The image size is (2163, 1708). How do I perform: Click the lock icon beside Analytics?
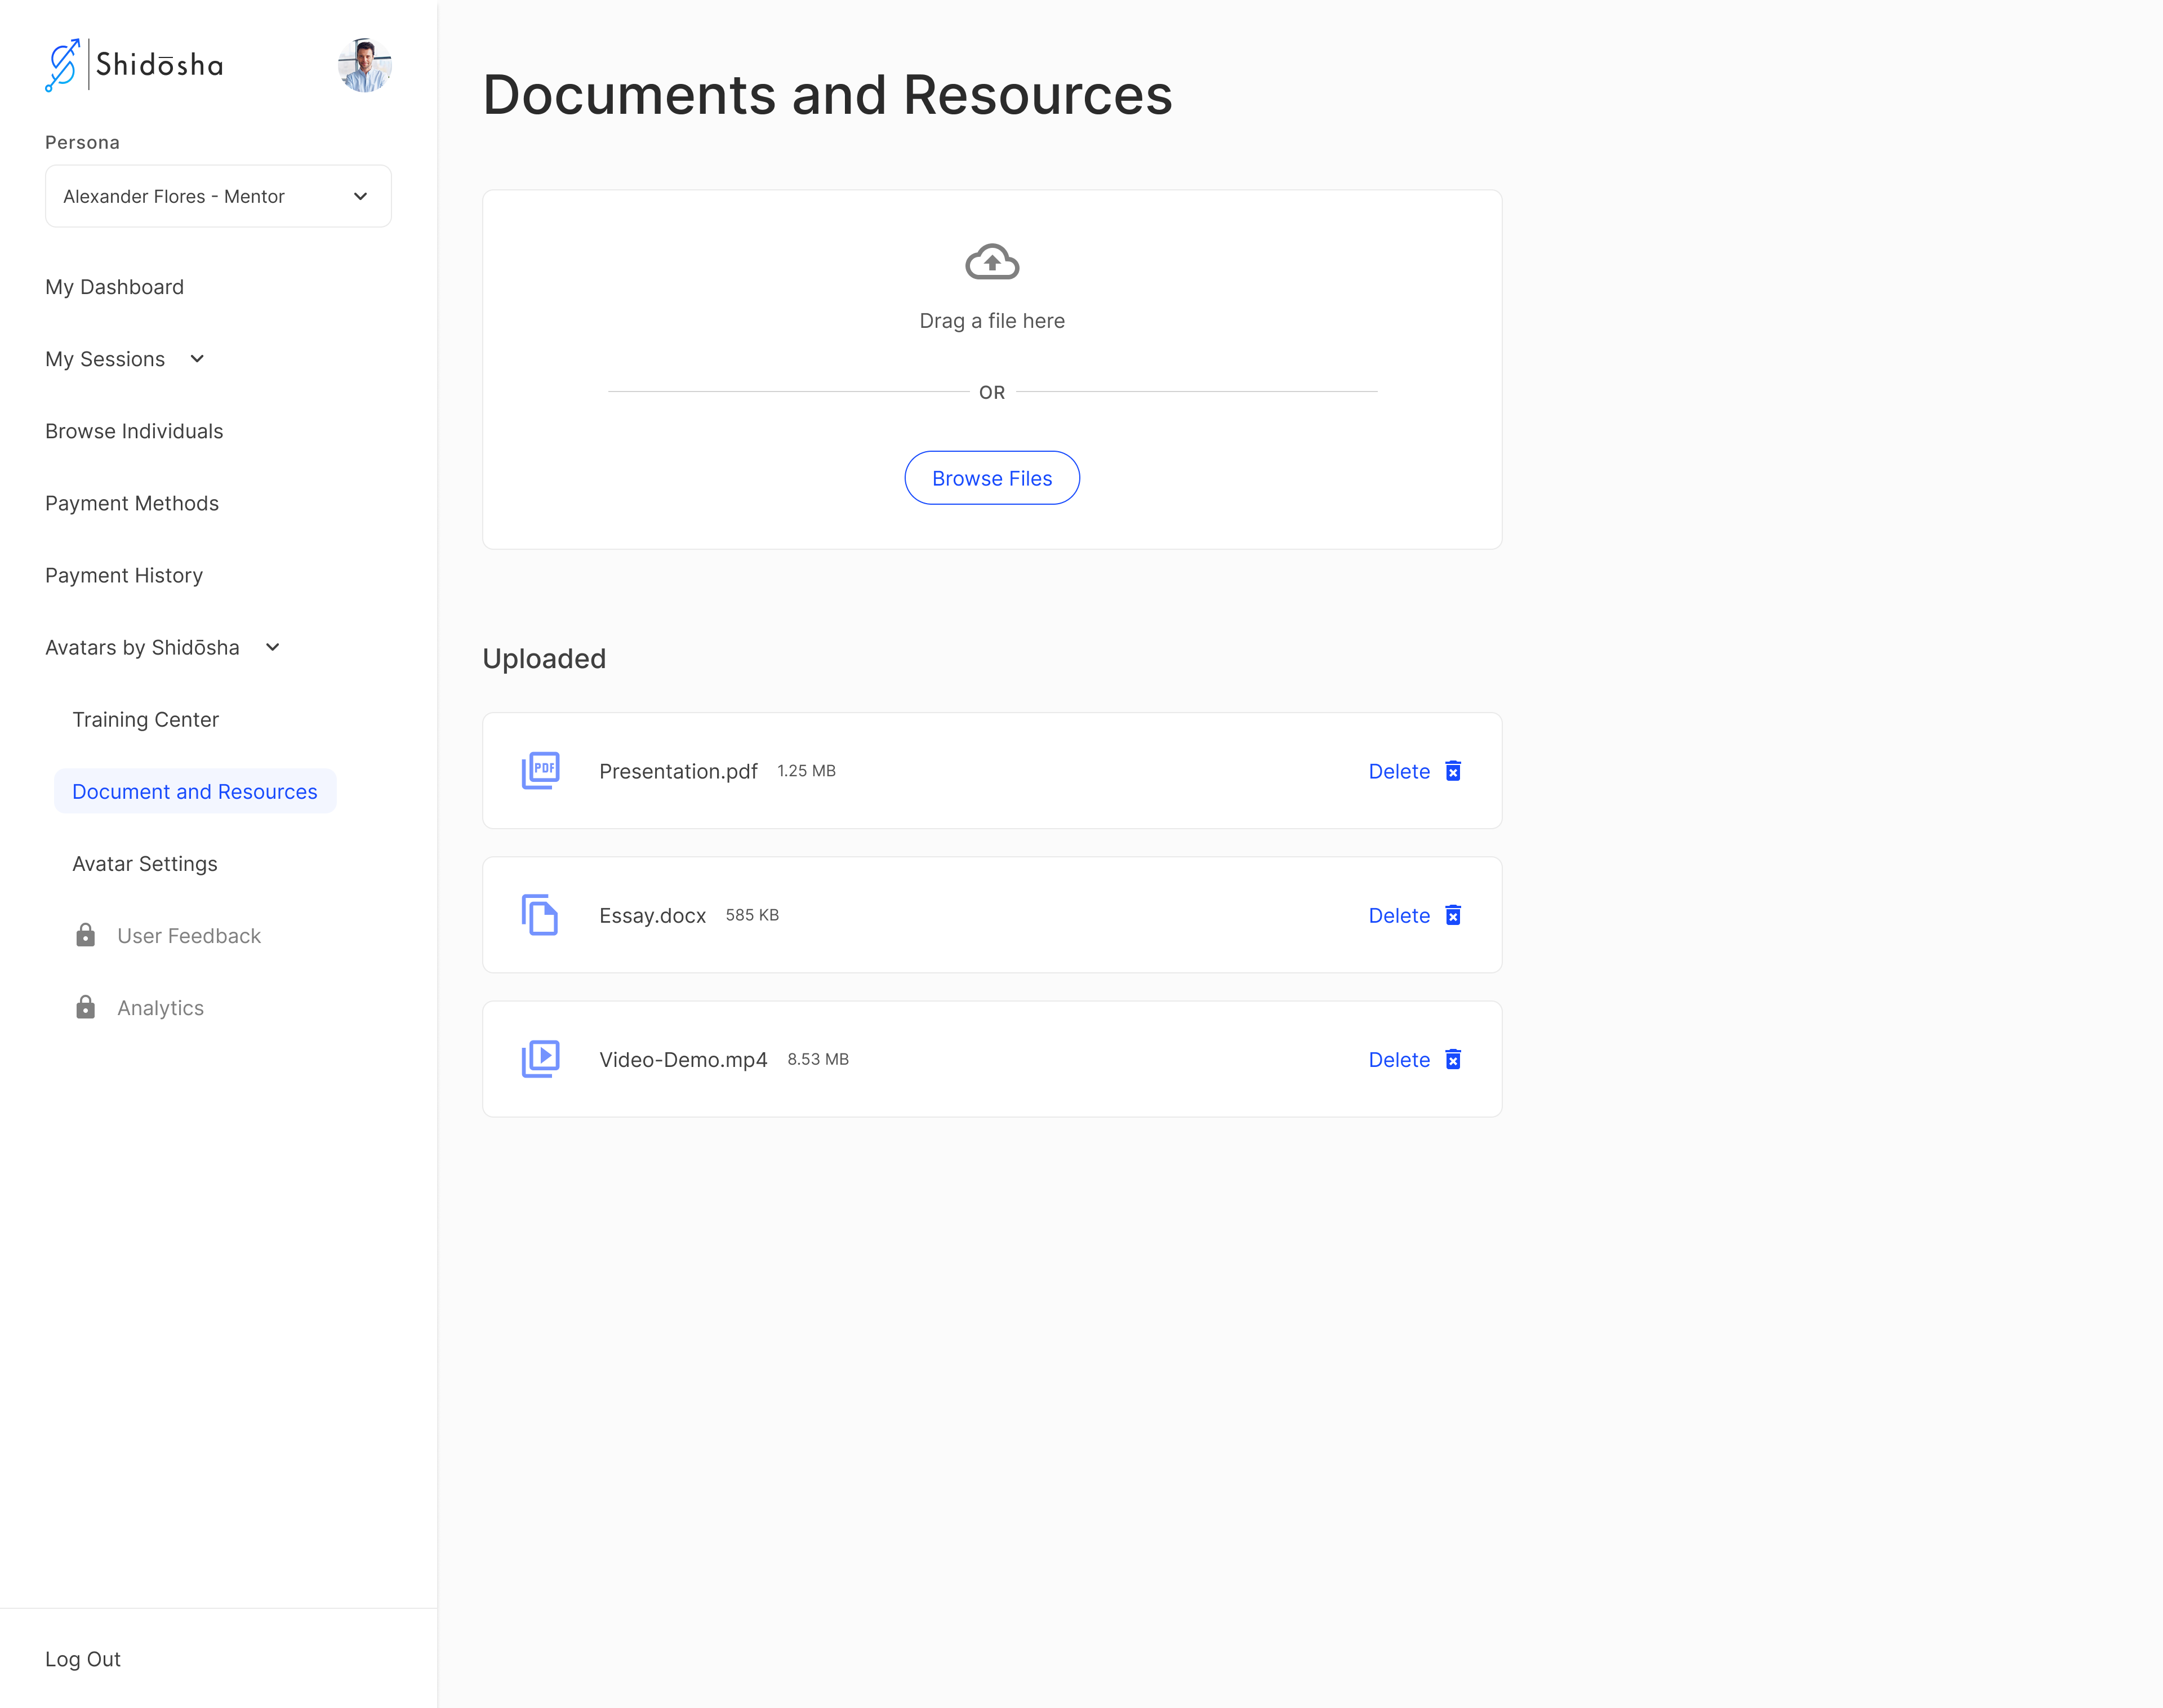point(86,1007)
